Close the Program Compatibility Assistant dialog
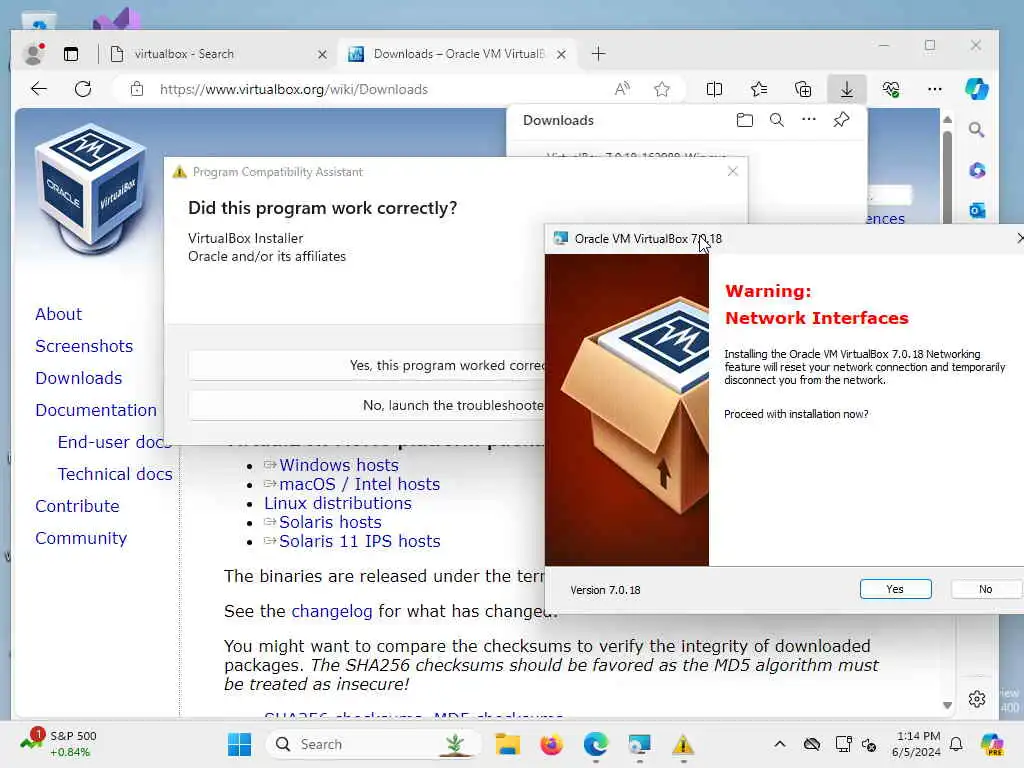The image size is (1024, 768). click(733, 171)
